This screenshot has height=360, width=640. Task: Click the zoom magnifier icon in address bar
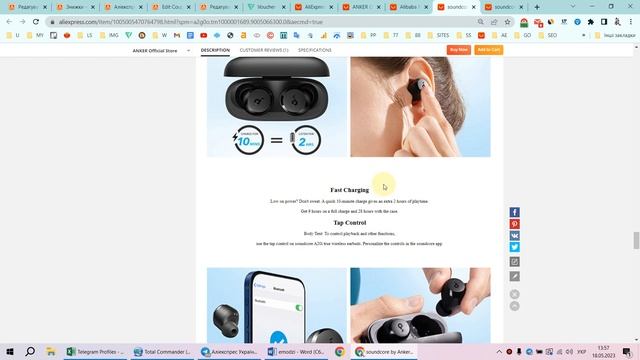pos(480,22)
